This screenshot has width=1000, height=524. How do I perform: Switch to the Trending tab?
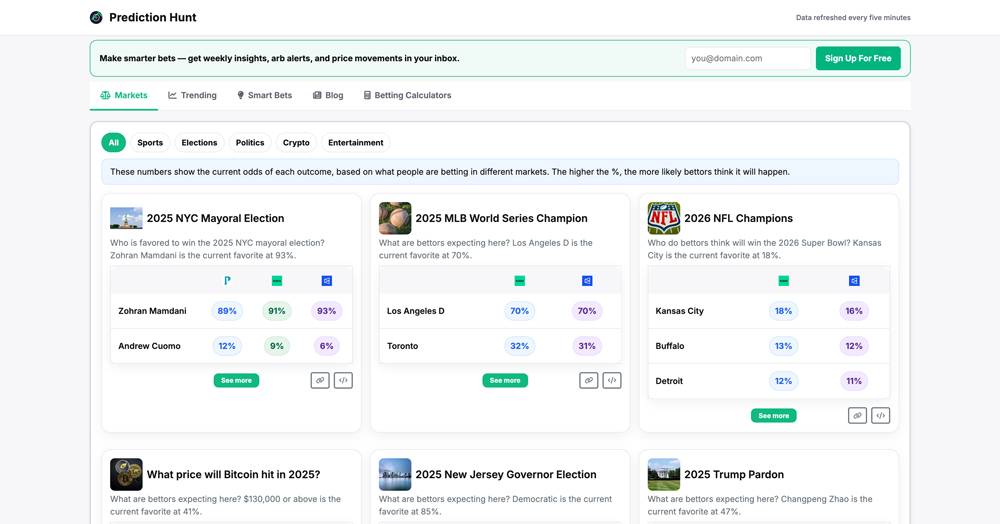(x=192, y=95)
